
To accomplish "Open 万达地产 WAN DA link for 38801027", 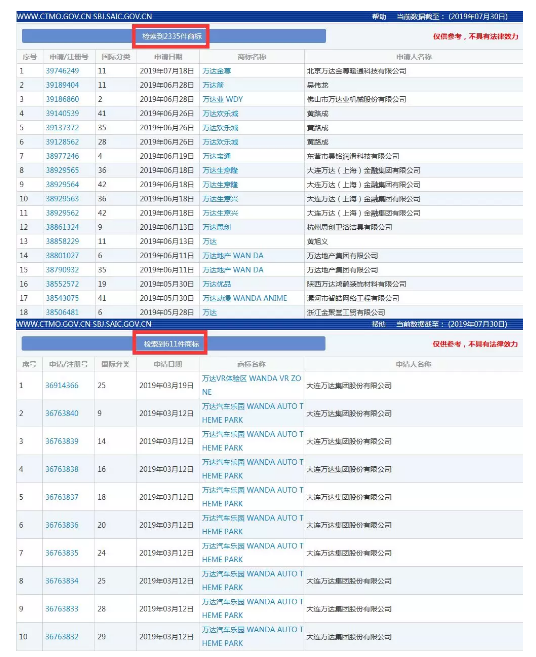I will pos(233,256).
